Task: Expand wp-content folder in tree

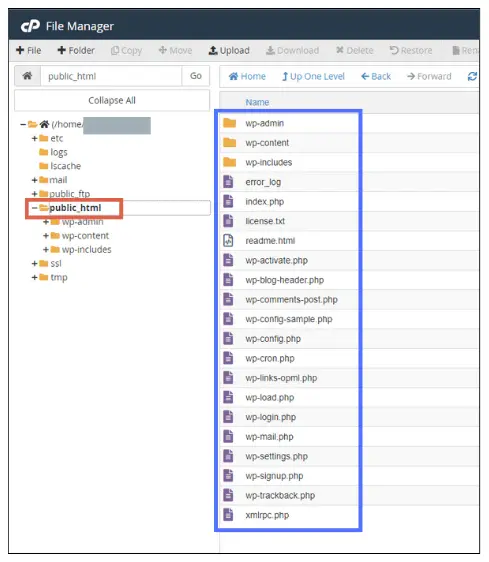Action: (x=46, y=236)
